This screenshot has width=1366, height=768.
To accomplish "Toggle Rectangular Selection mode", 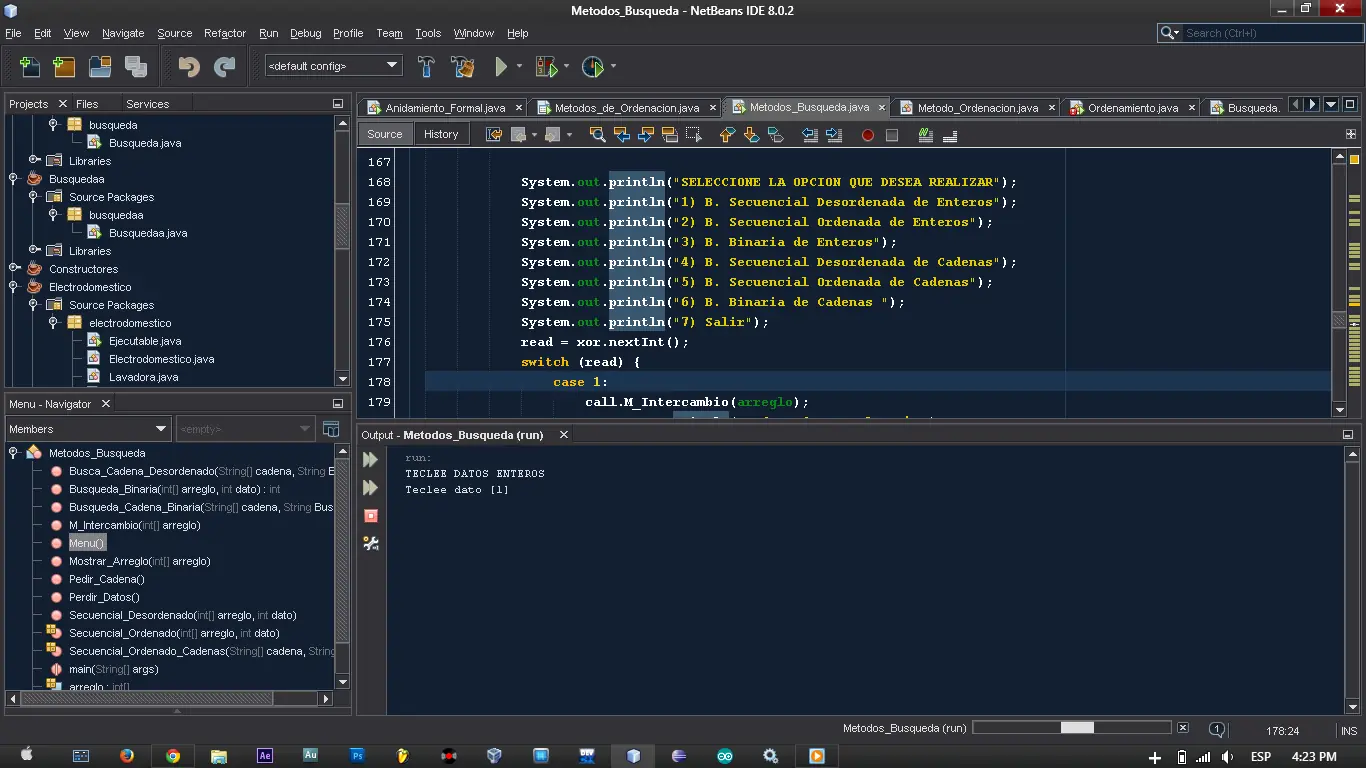I will point(693,134).
